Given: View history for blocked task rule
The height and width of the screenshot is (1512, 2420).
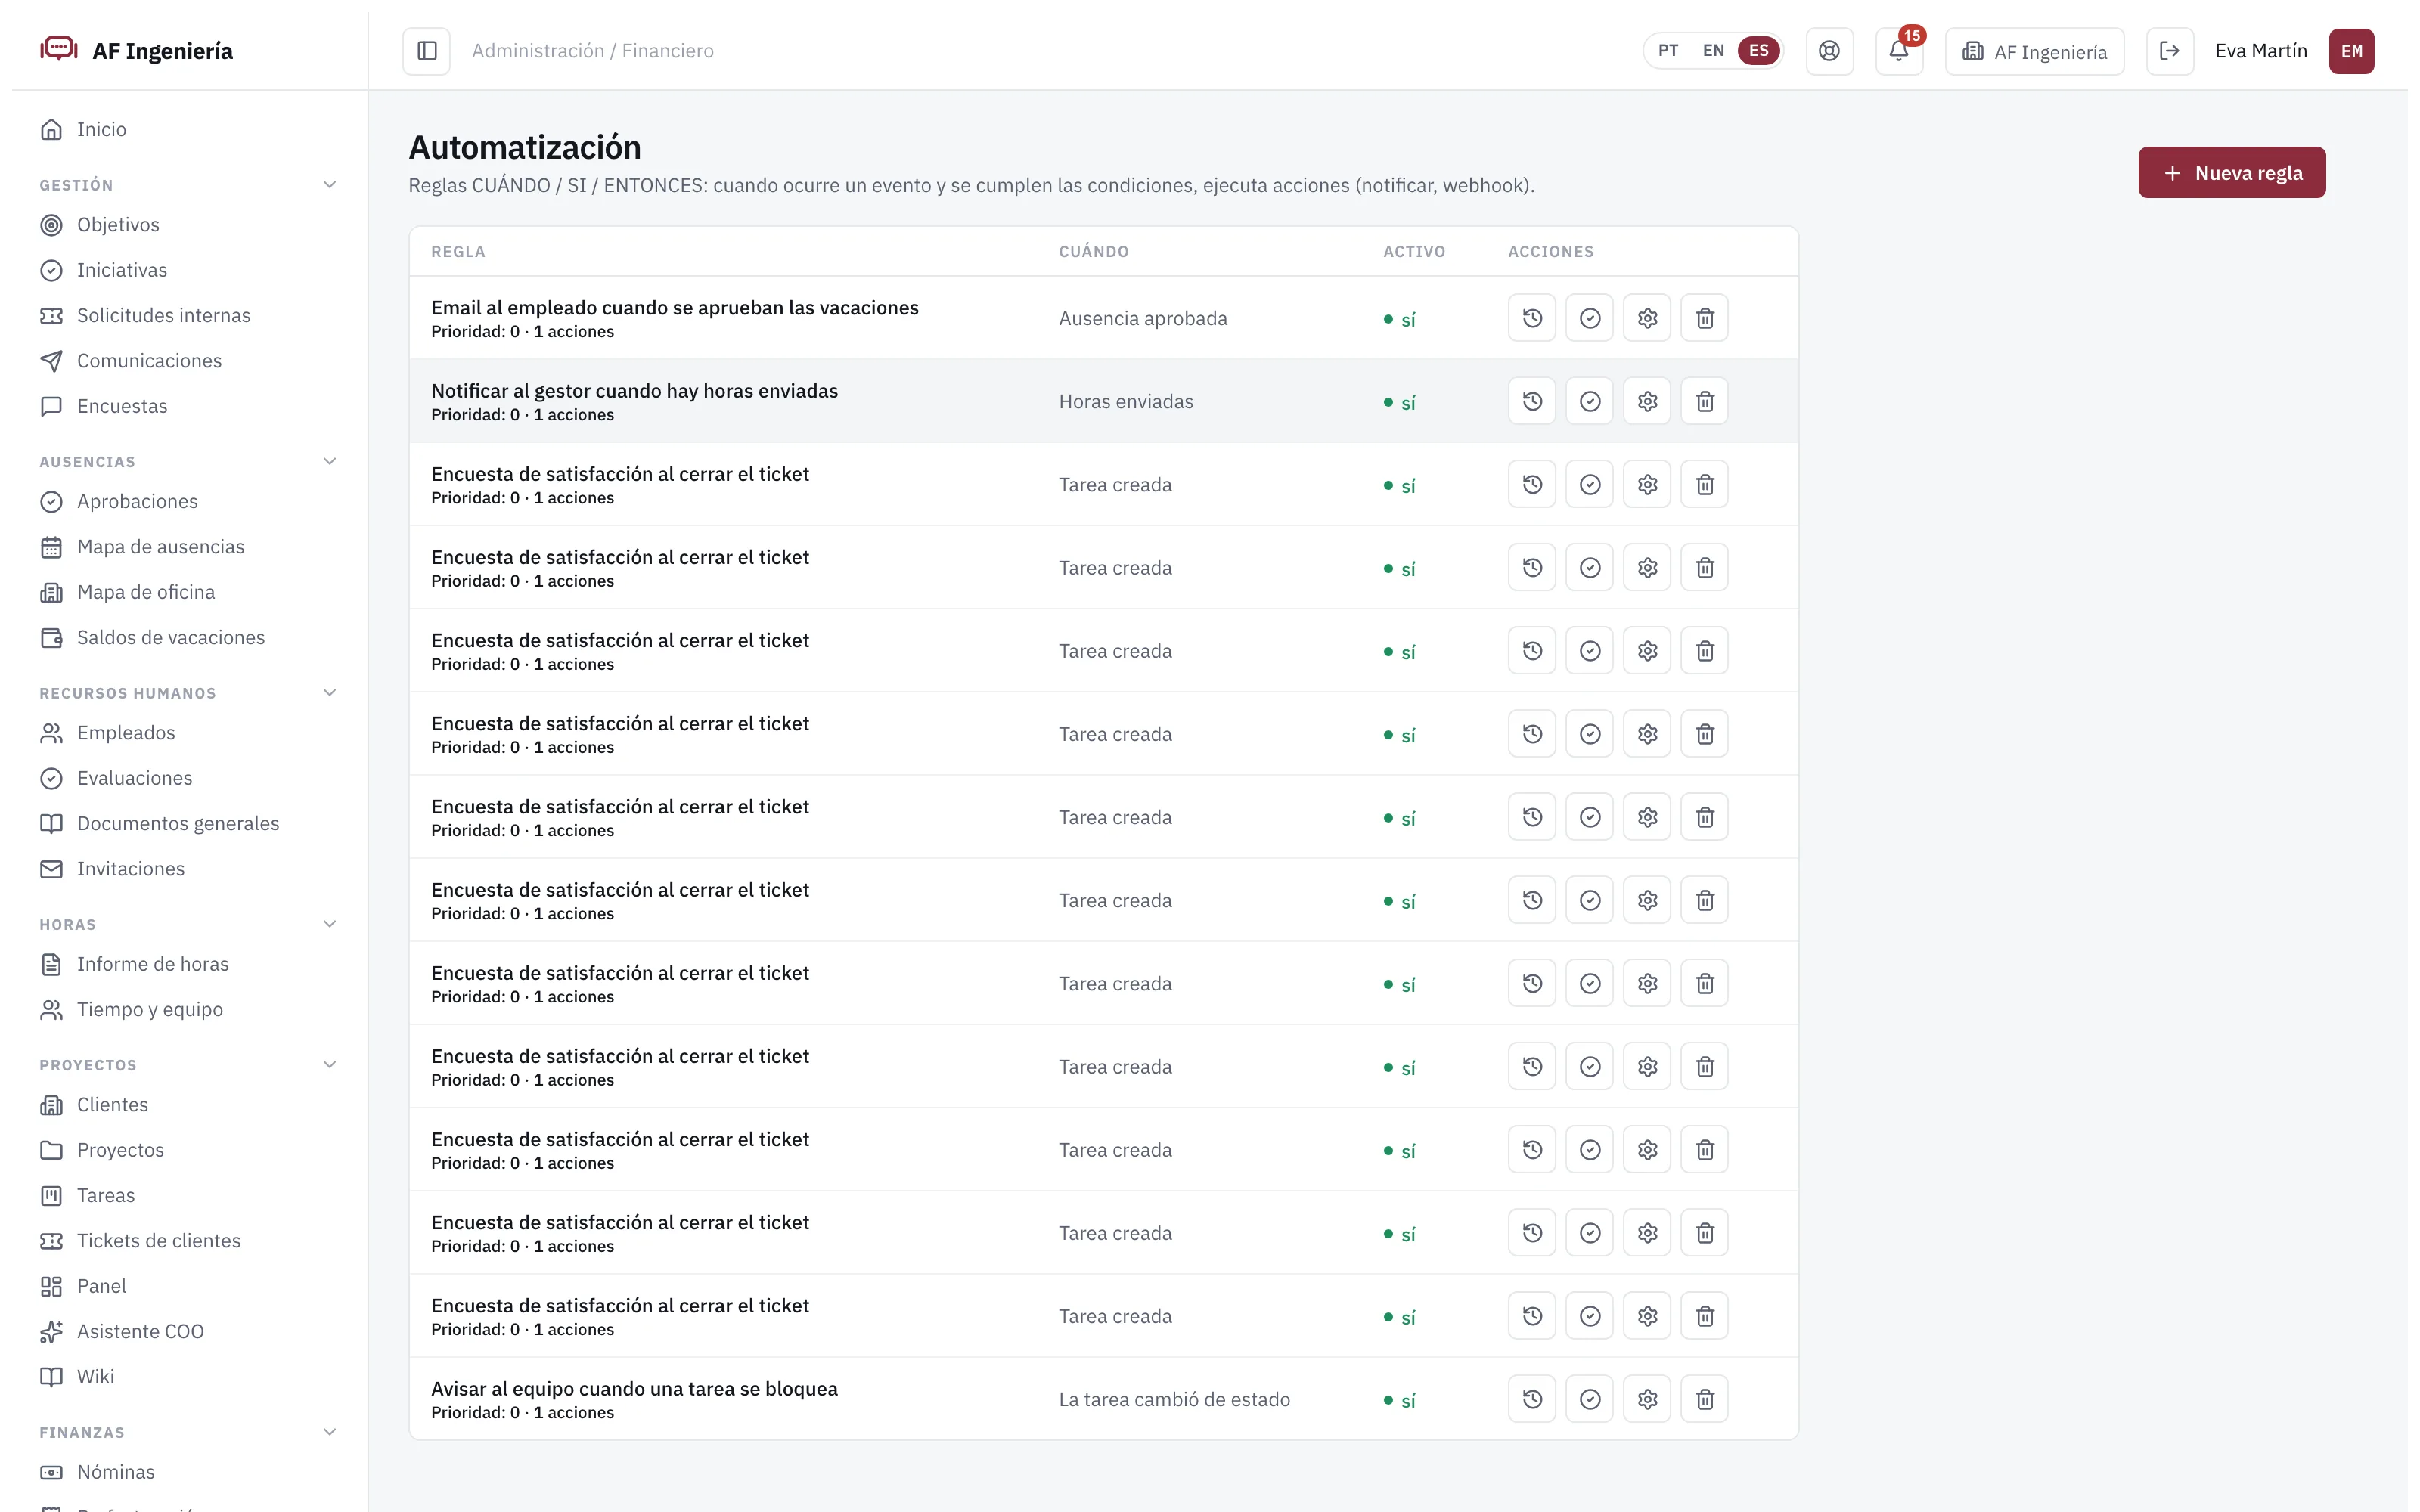Looking at the screenshot, I should 1532,1399.
